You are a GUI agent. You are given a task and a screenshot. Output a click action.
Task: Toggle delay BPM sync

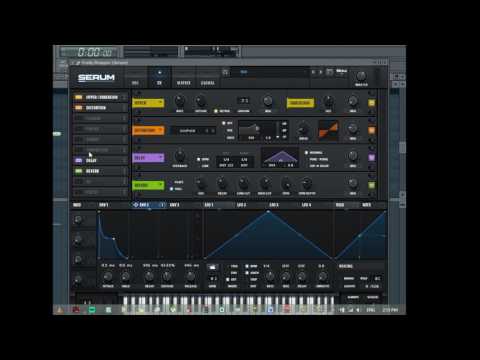point(203,159)
